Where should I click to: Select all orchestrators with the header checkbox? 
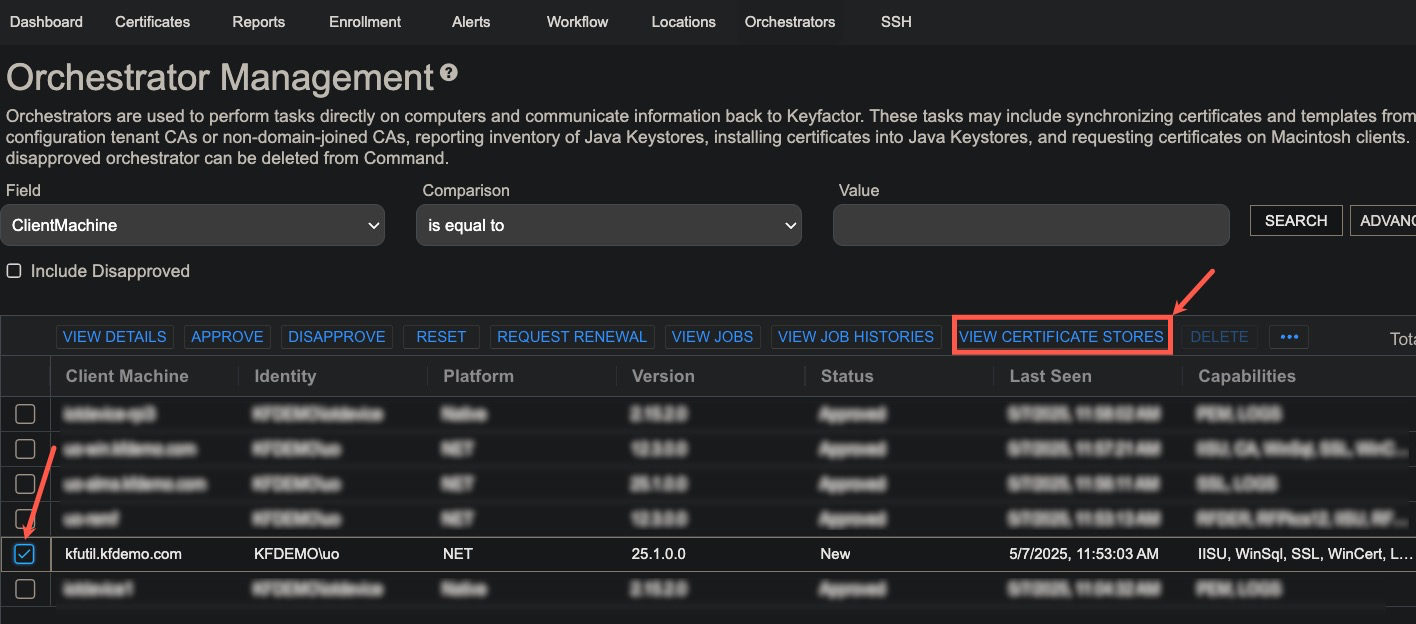(25, 376)
